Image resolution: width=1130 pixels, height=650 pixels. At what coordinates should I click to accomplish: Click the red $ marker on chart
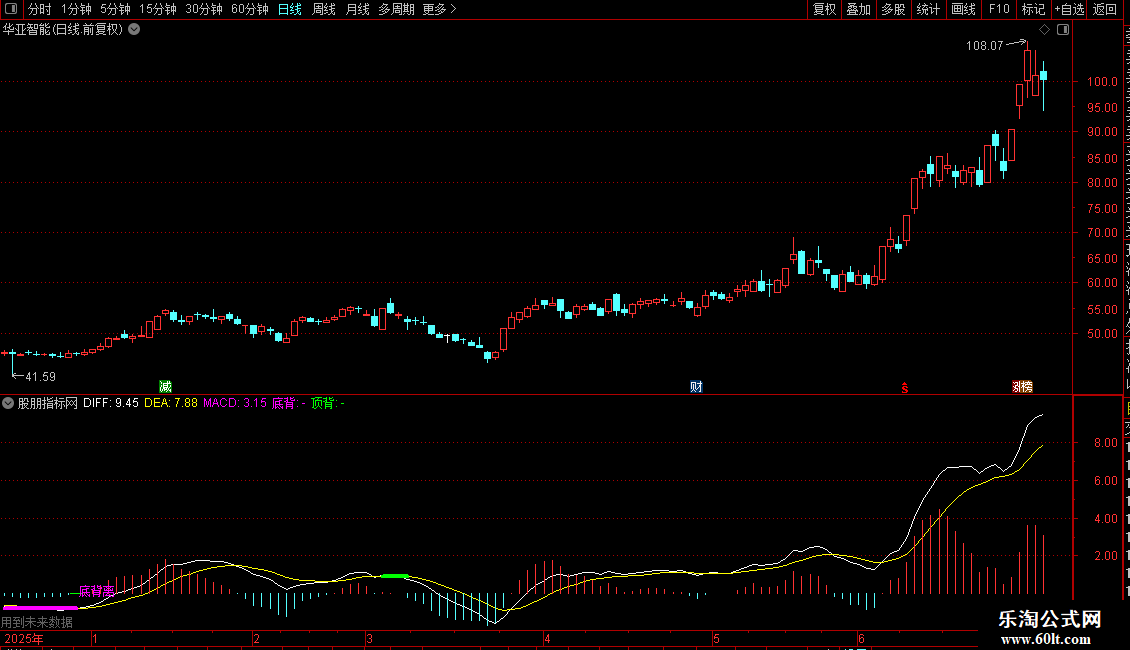click(904, 388)
